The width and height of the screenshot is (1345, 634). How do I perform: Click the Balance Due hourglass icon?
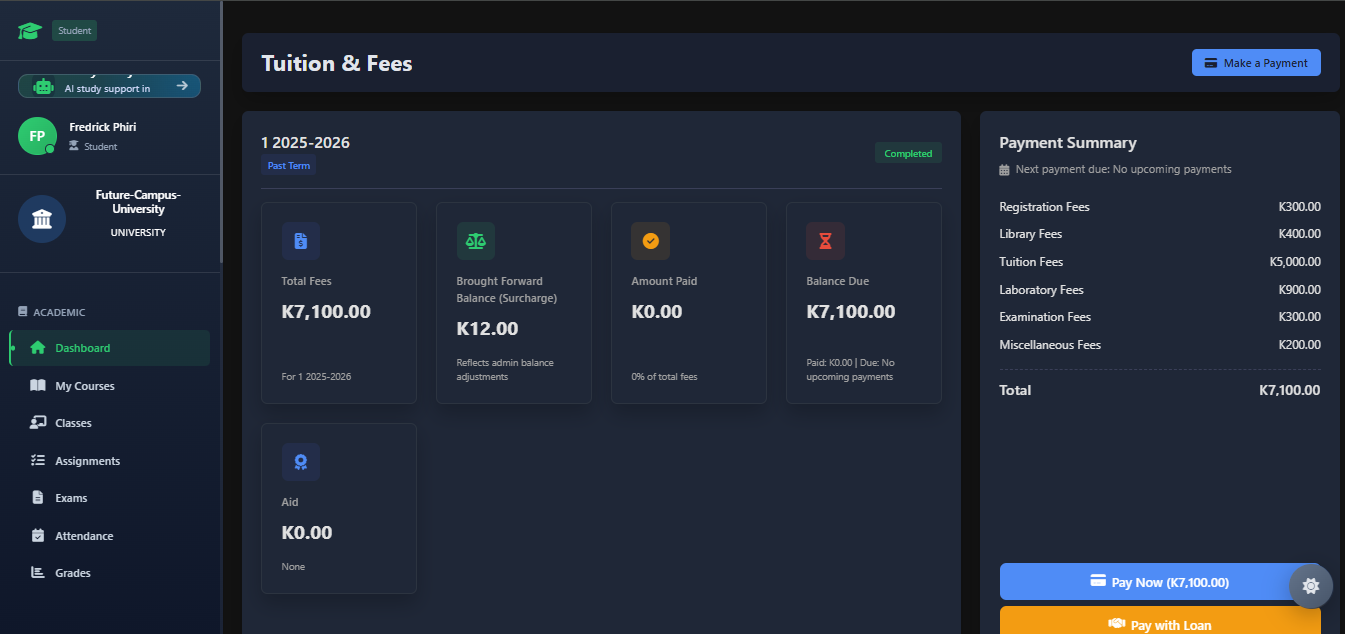[825, 241]
